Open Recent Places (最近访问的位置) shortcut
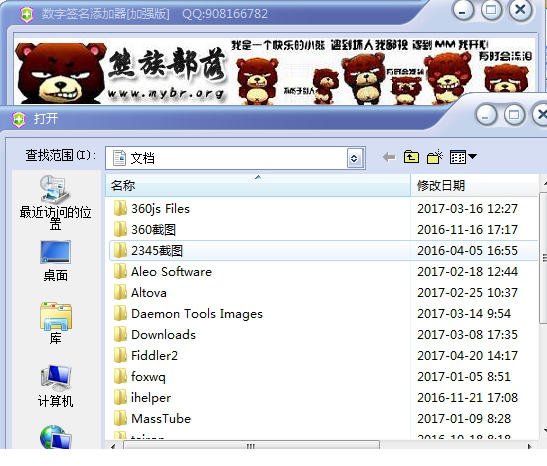Viewport: 547px width, 466px height. pyautogui.click(x=55, y=202)
